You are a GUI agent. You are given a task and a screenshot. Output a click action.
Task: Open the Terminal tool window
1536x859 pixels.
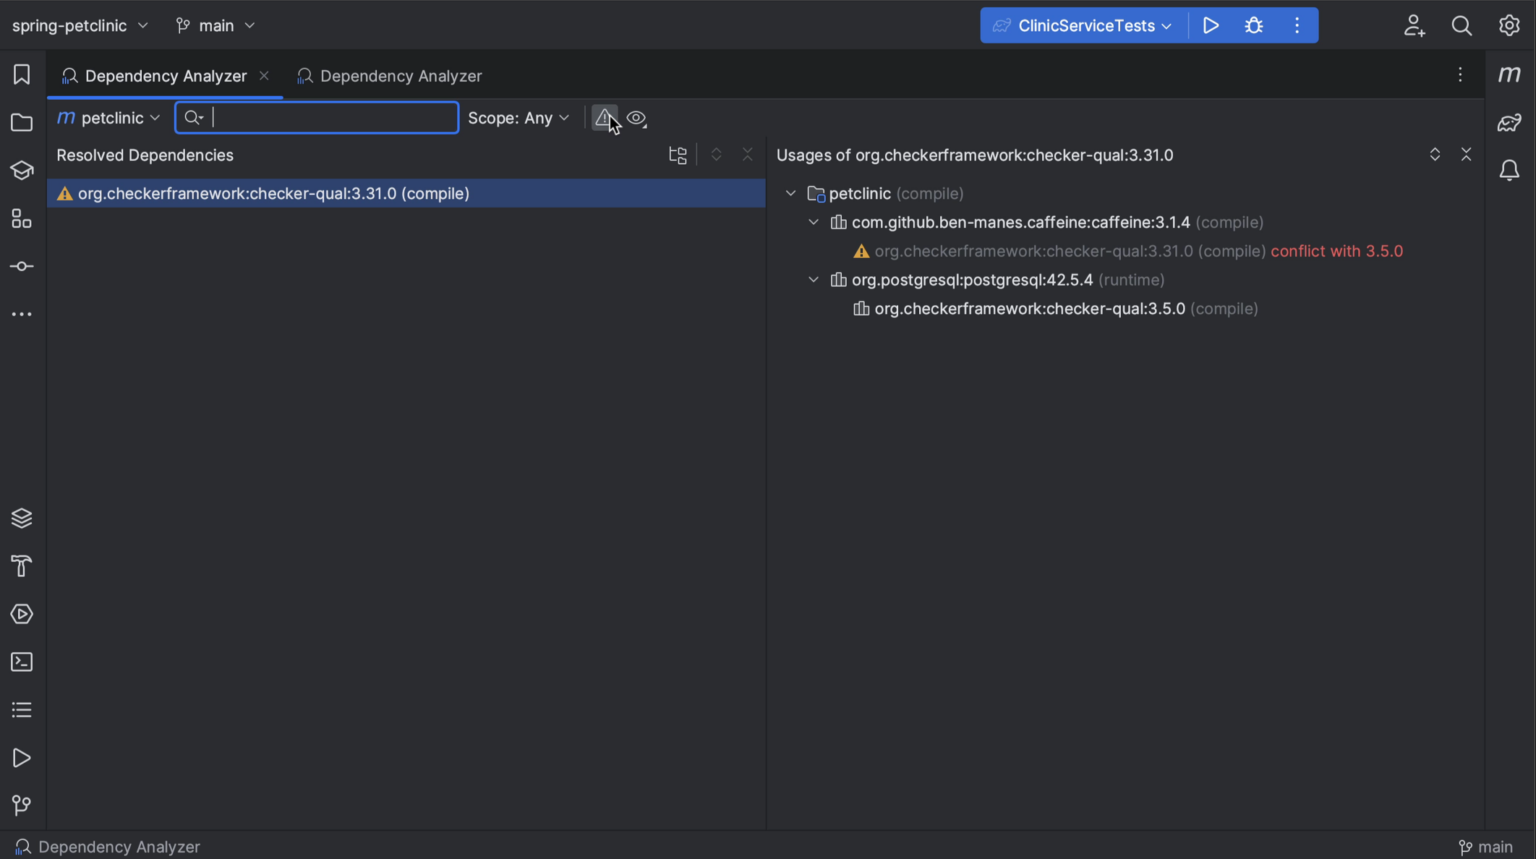tap(21, 661)
